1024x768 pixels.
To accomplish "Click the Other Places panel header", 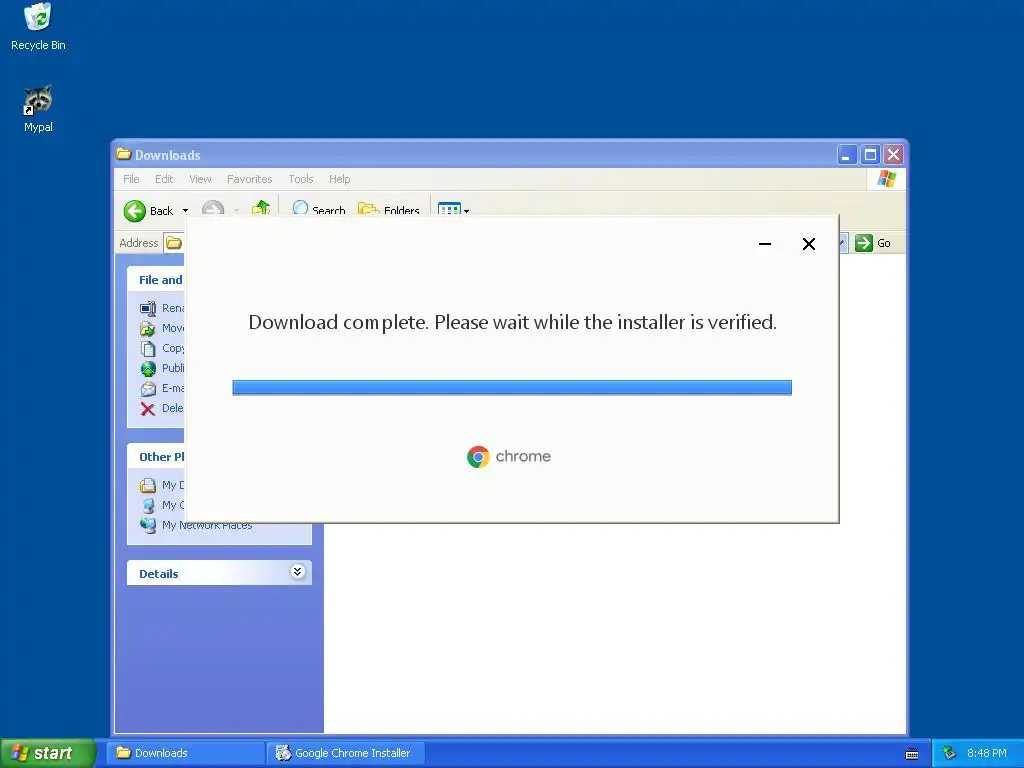I will coord(157,456).
